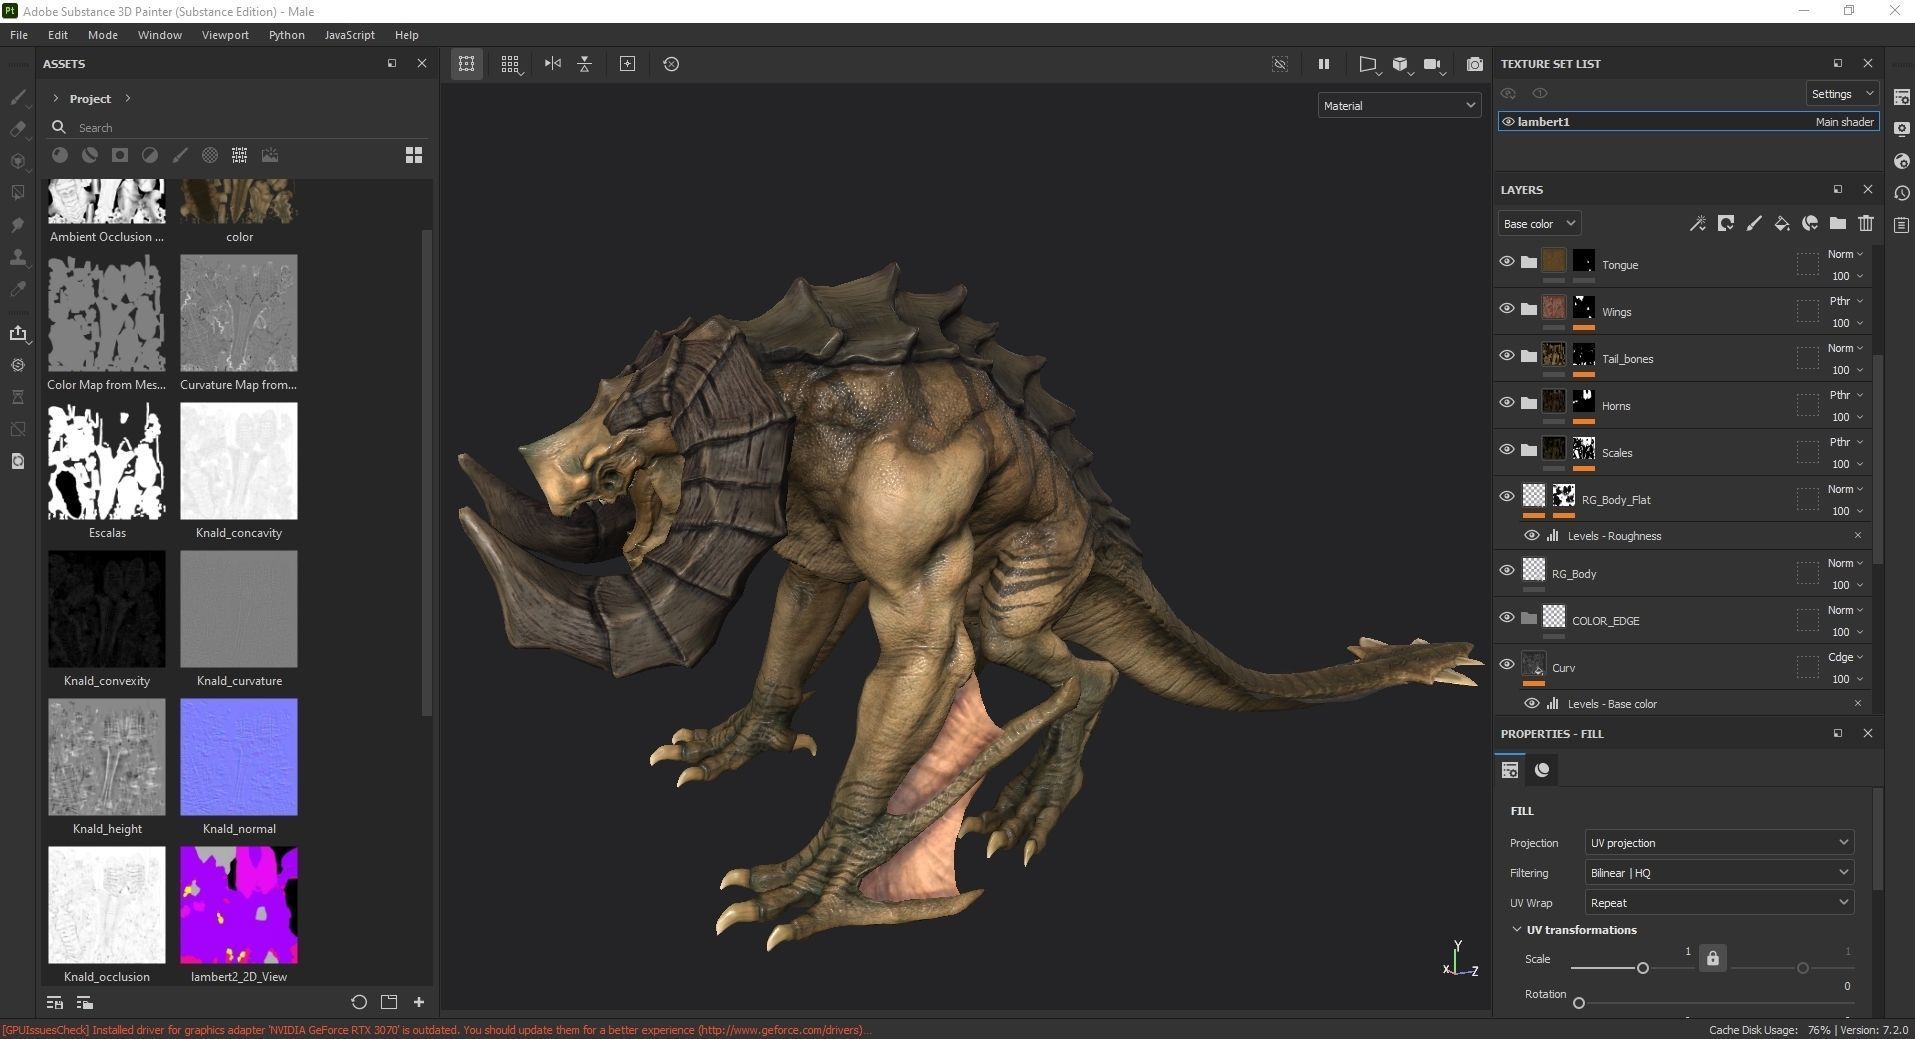Screen dimensions: 1915x1039
Task: Filter assets by brushes icon
Action: tap(180, 155)
